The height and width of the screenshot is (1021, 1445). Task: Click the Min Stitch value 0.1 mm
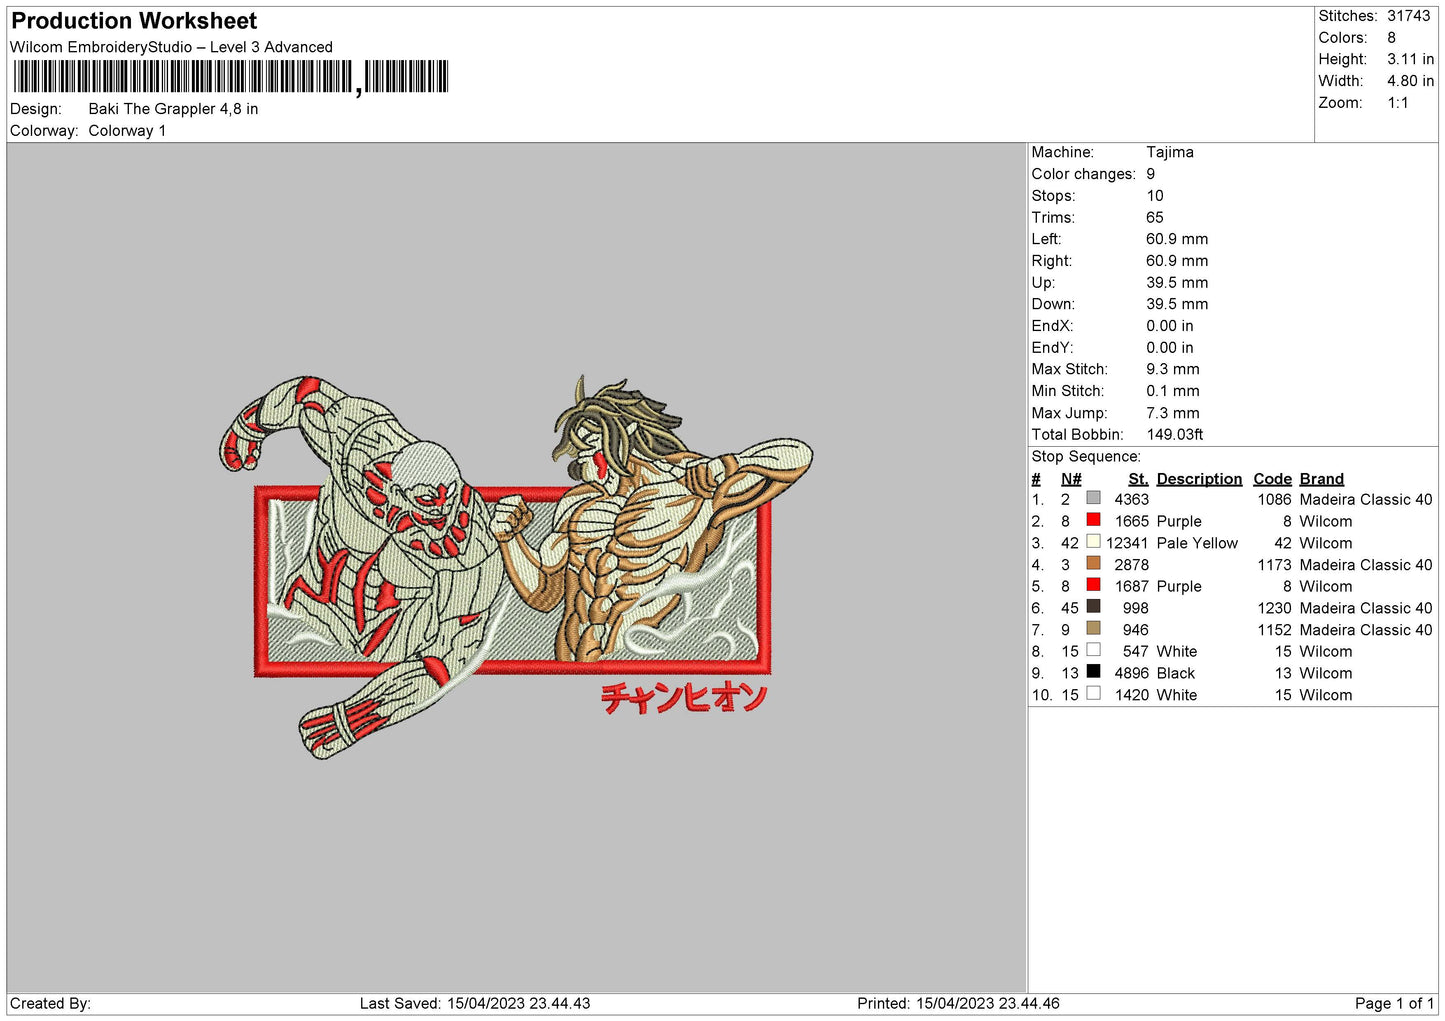tap(1172, 391)
